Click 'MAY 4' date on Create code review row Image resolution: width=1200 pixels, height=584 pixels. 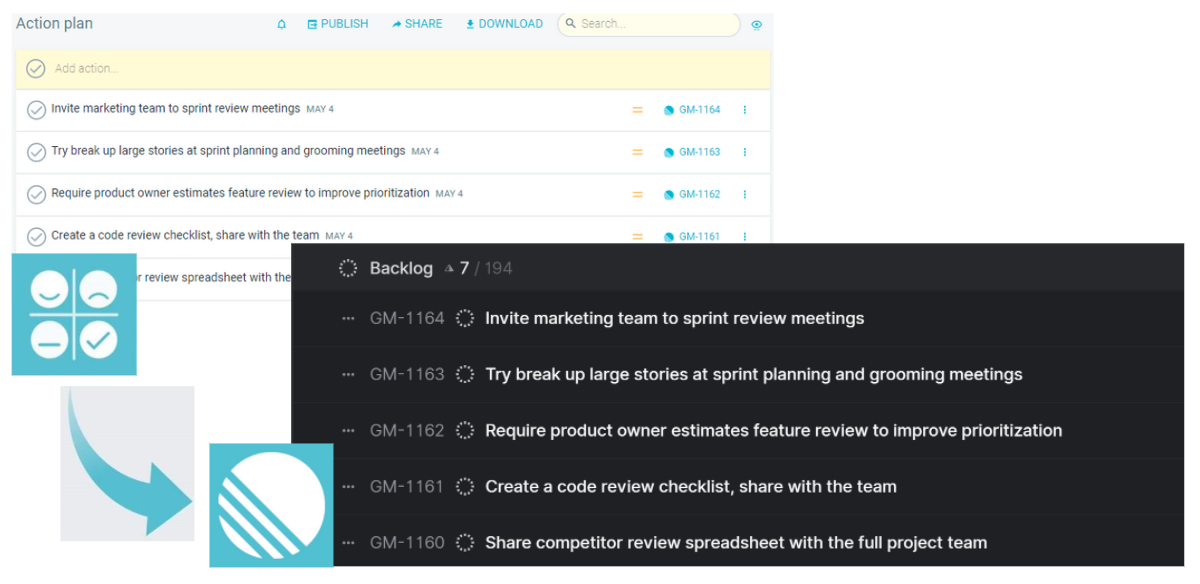click(x=339, y=236)
